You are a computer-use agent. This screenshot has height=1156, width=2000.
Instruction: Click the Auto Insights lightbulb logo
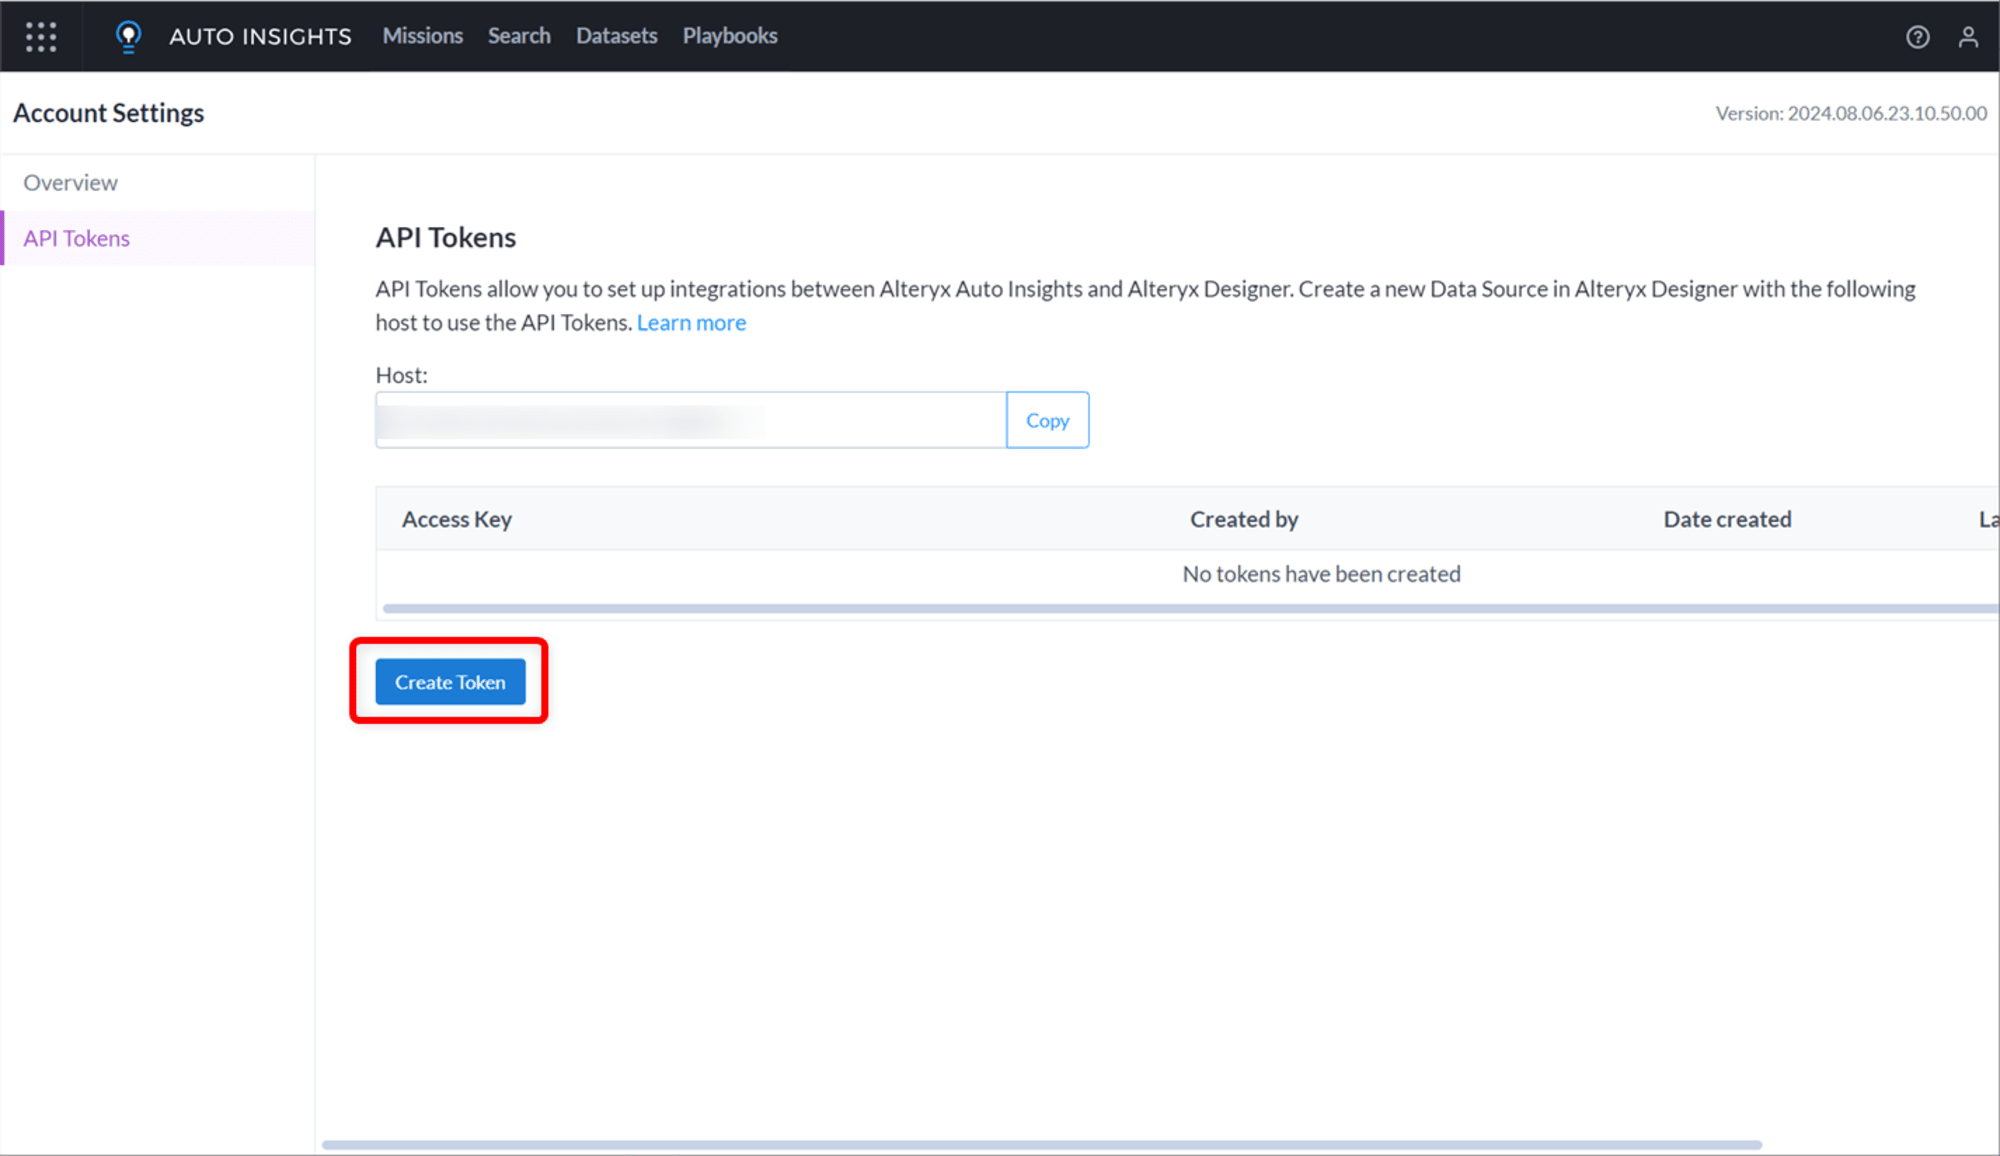coord(128,37)
